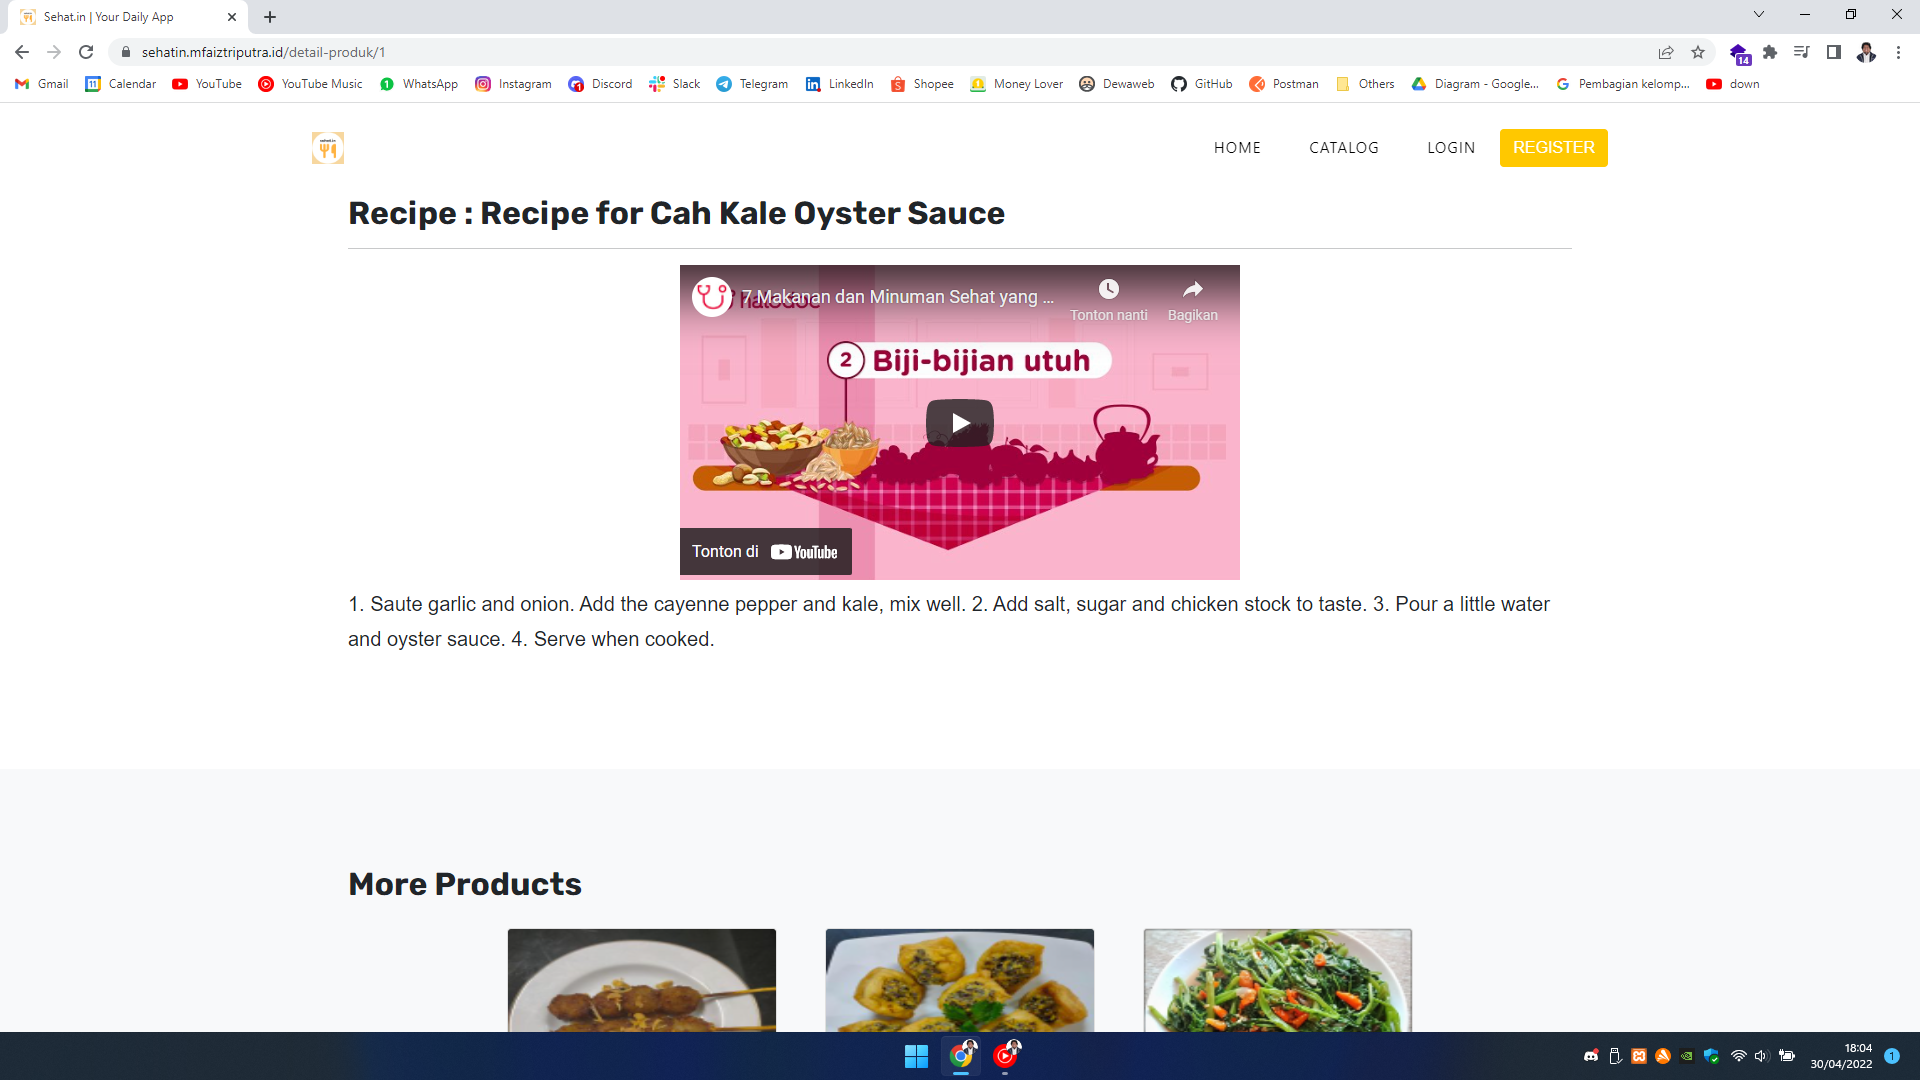Click the Sehat.in logo icon
This screenshot has width=1920, height=1080.
(328, 148)
